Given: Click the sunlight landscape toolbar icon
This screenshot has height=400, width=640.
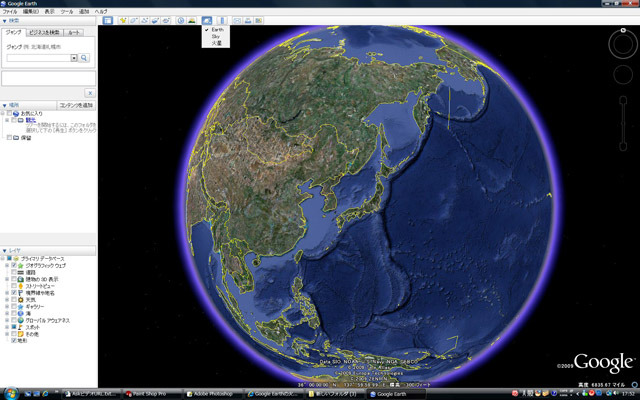Looking at the screenshot, I should tap(191, 20).
